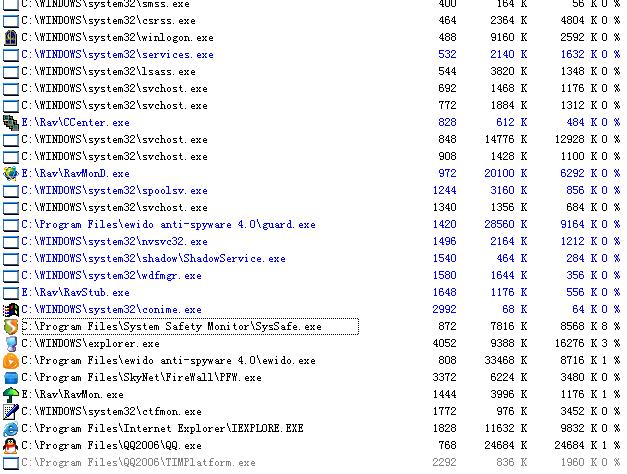This screenshot has width=627, height=474.
Task: Click the ShadowService.exe window icon
Action: pos(10,259)
